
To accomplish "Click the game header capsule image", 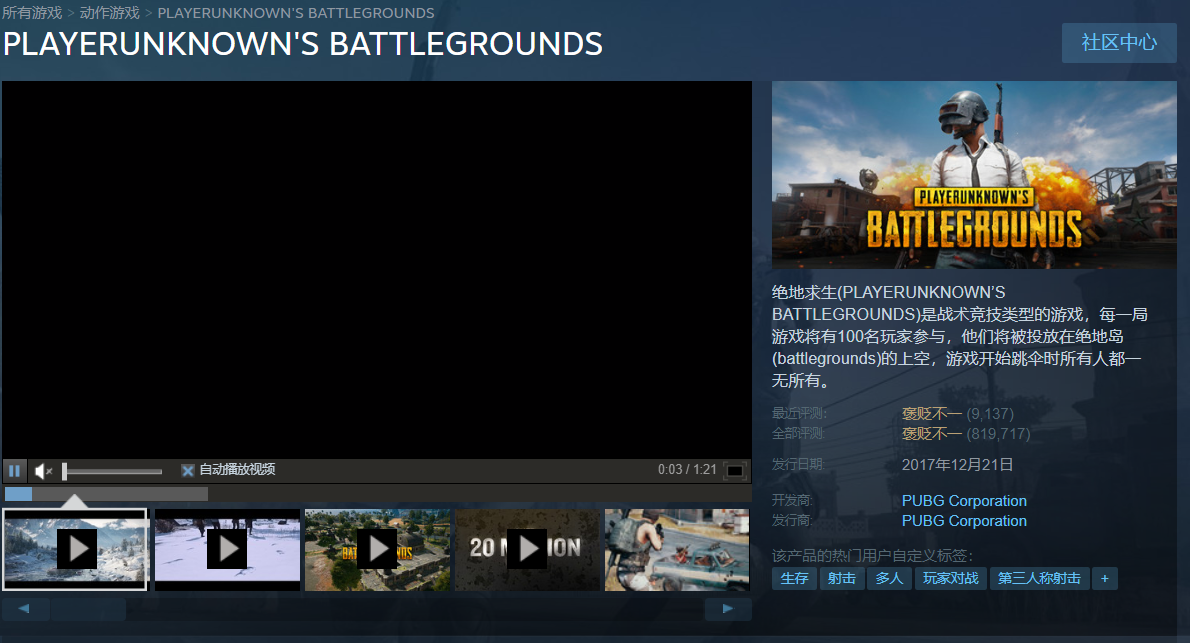I will pos(974,175).
